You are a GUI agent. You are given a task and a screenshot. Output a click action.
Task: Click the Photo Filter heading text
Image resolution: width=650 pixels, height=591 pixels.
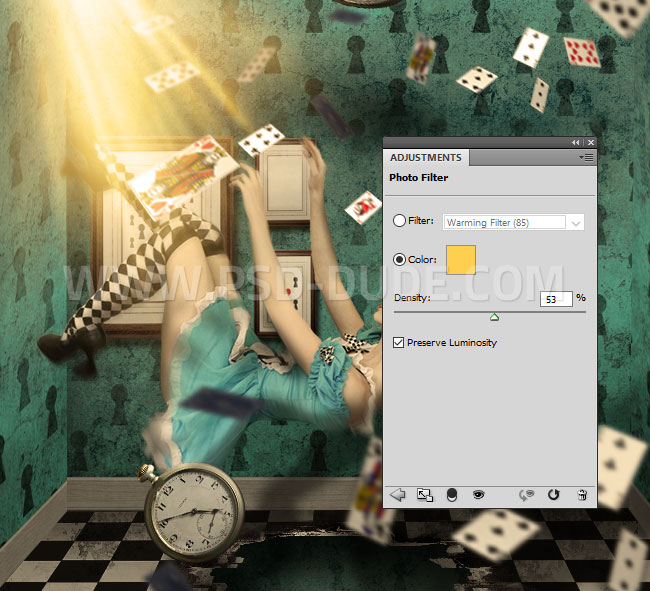pos(419,178)
